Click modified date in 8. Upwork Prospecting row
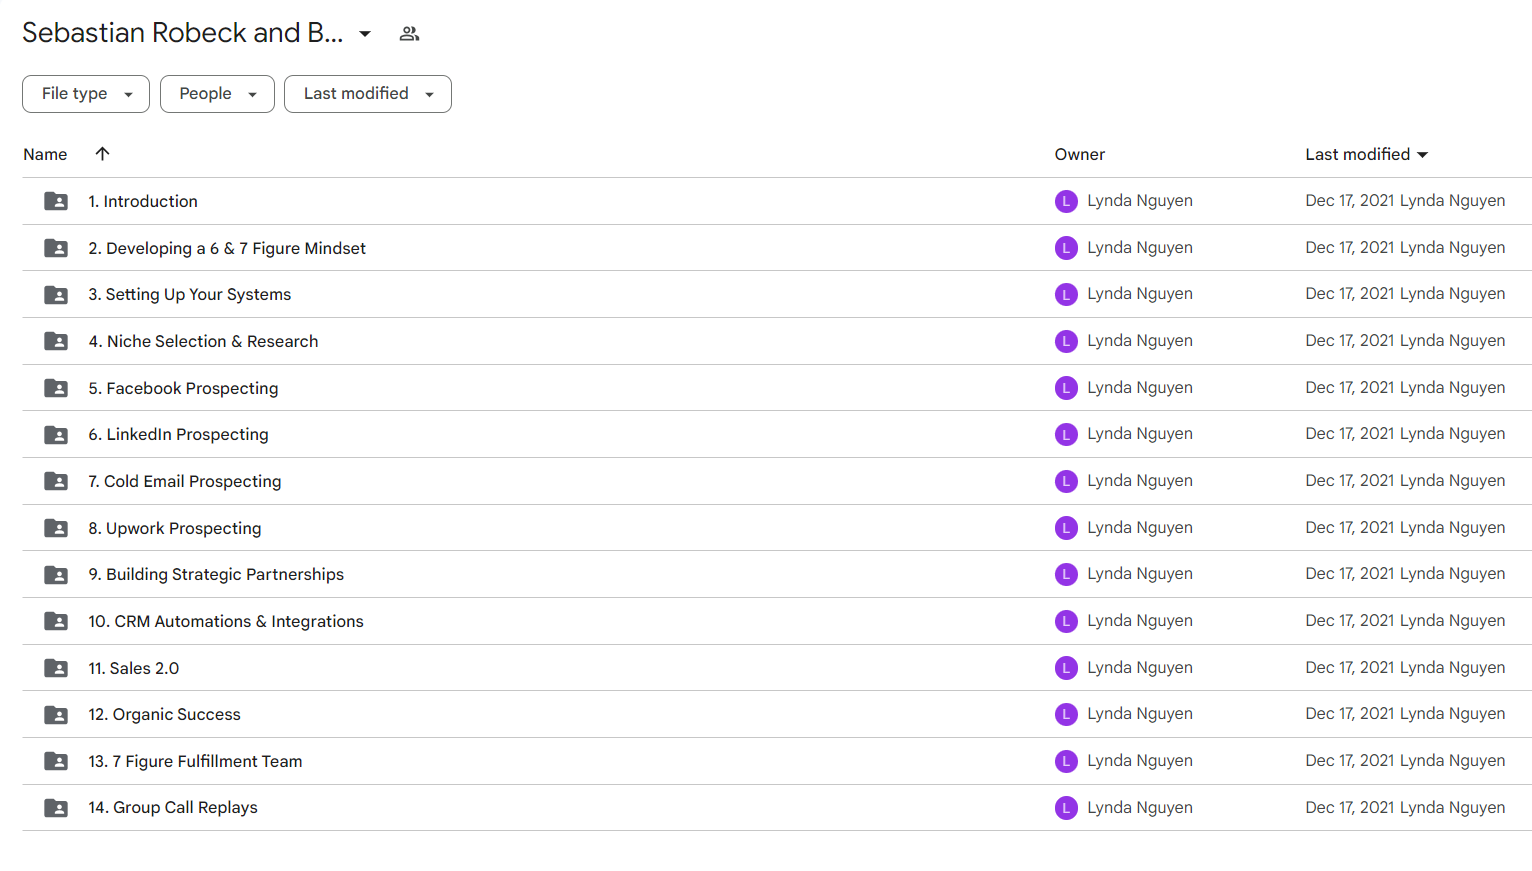Viewport: 1532px width, 871px height. pos(1405,528)
